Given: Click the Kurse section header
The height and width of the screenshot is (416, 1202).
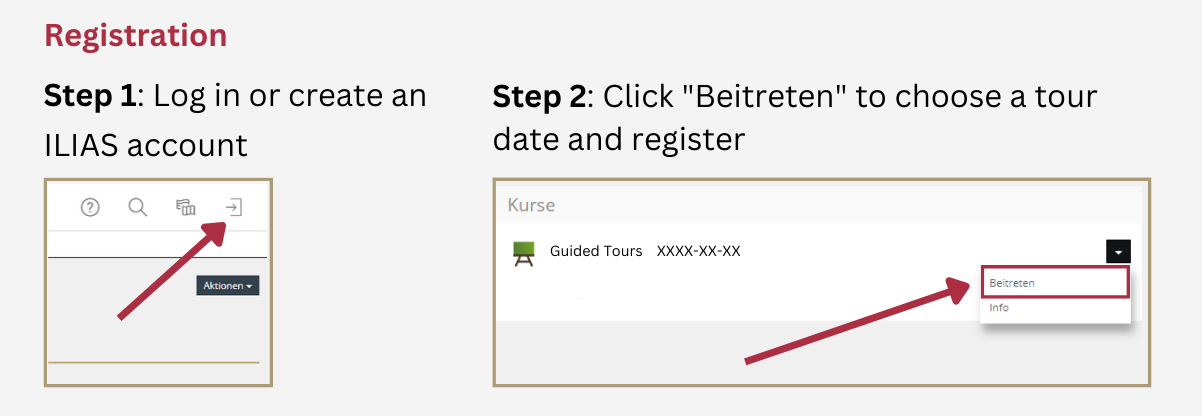Looking at the screenshot, I should point(531,205).
